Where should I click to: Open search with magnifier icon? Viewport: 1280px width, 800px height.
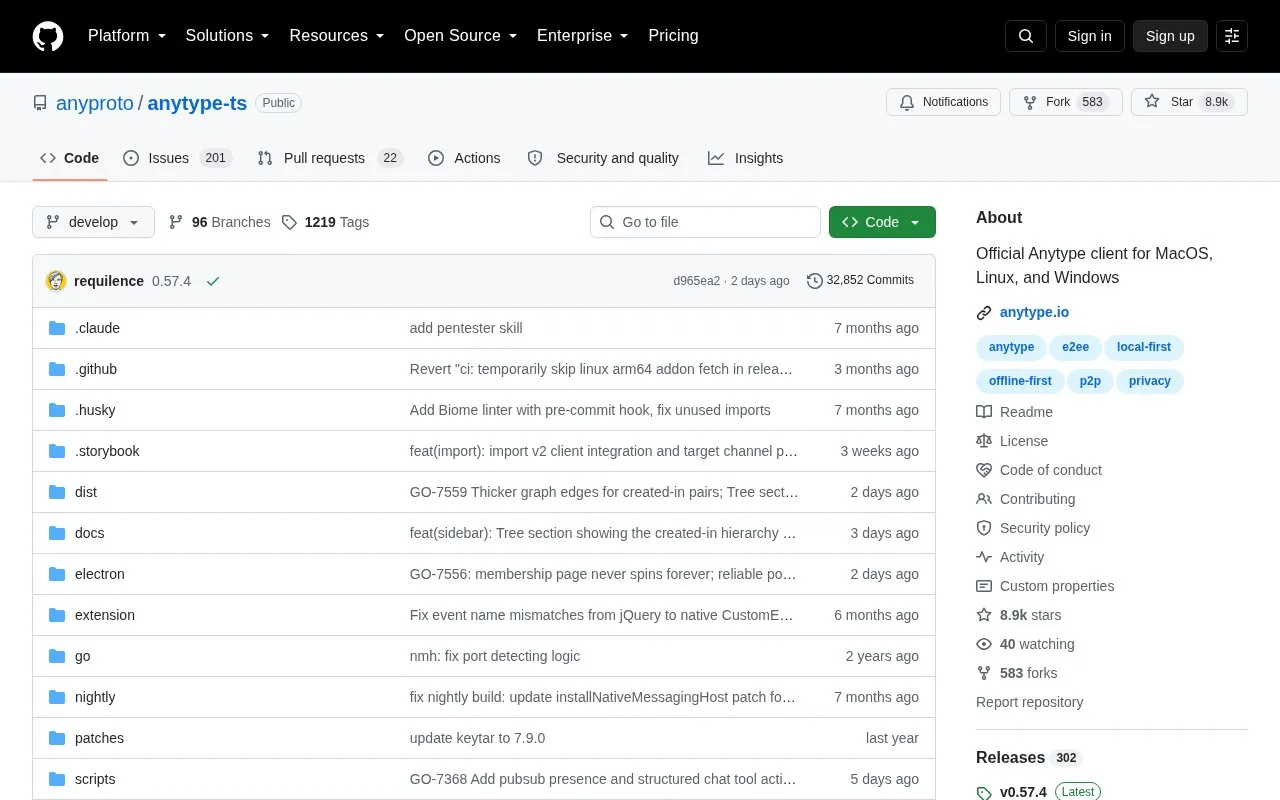click(x=1026, y=36)
